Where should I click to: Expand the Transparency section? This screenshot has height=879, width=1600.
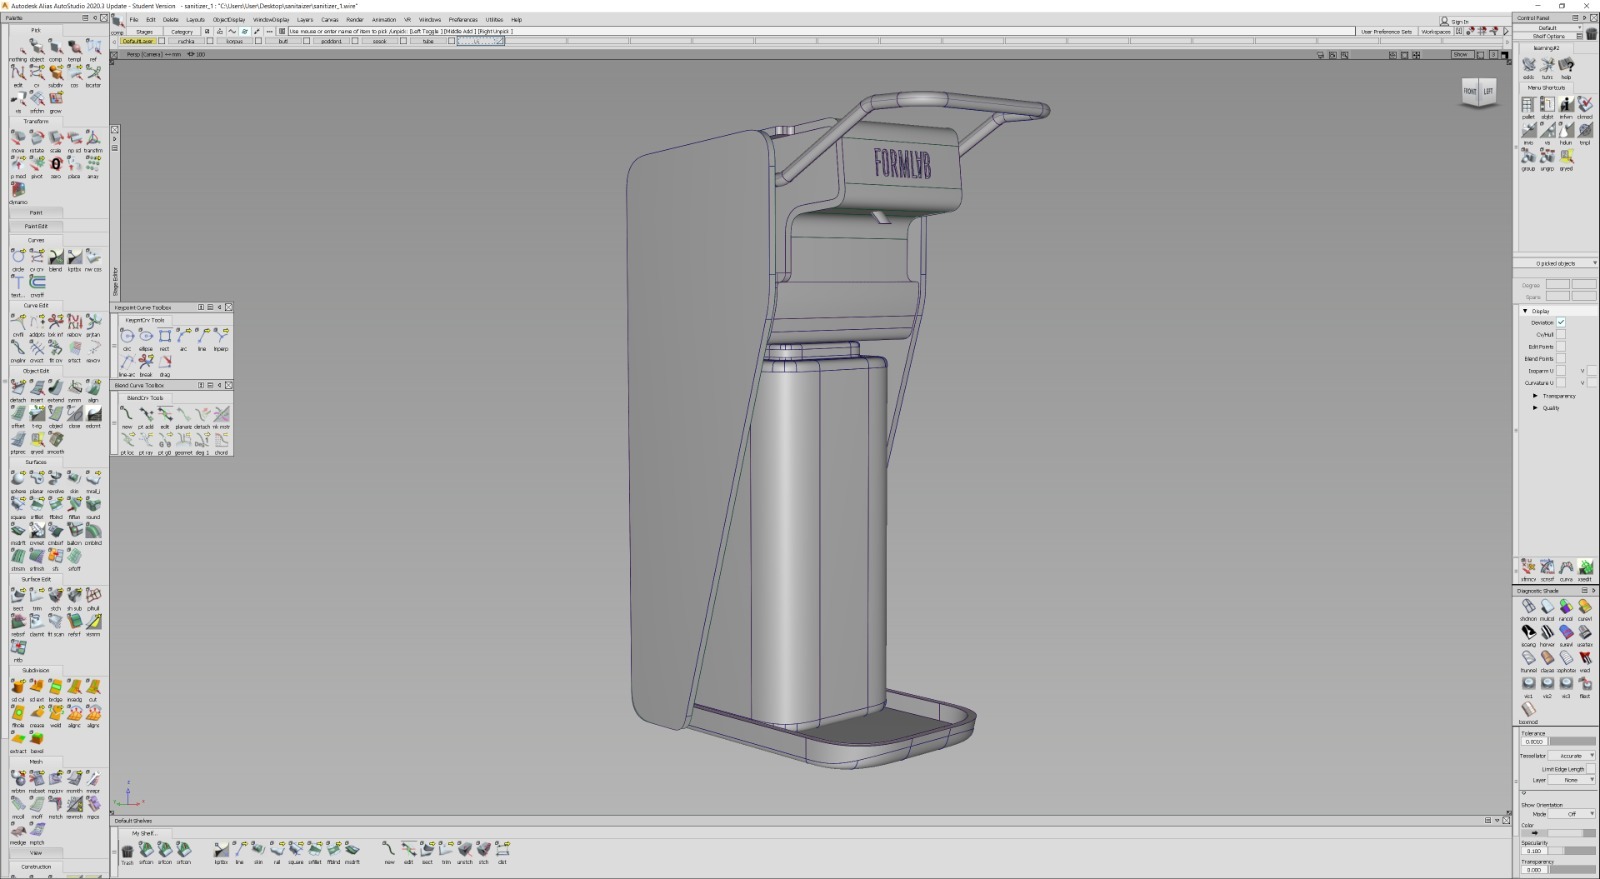tap(1536, 396)
